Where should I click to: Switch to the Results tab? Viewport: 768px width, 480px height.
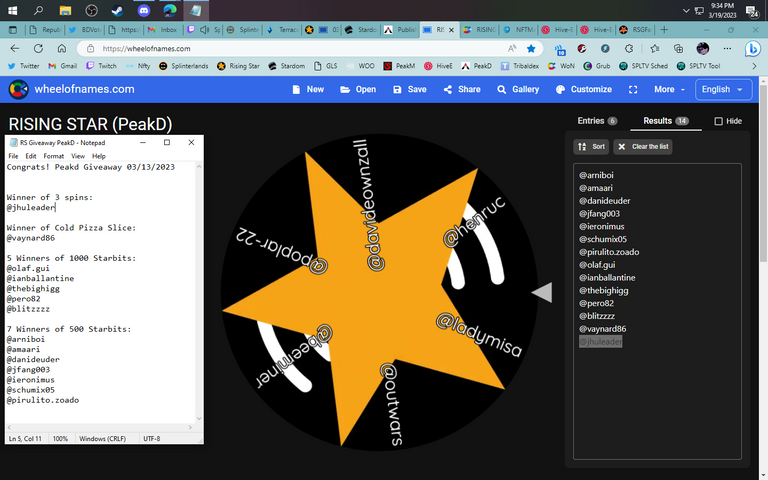click(666, 121)
